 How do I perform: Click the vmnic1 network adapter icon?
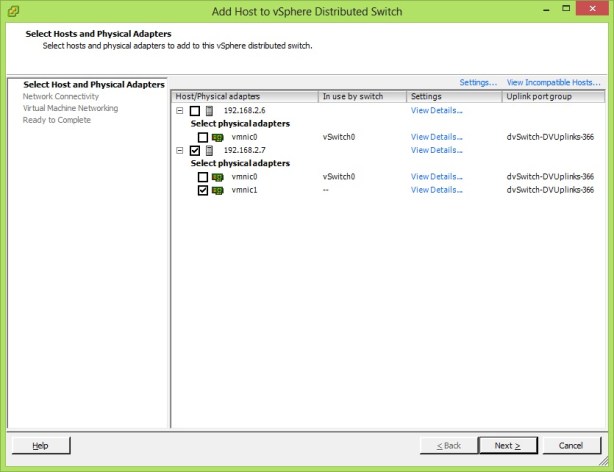[x=217, y=190]
